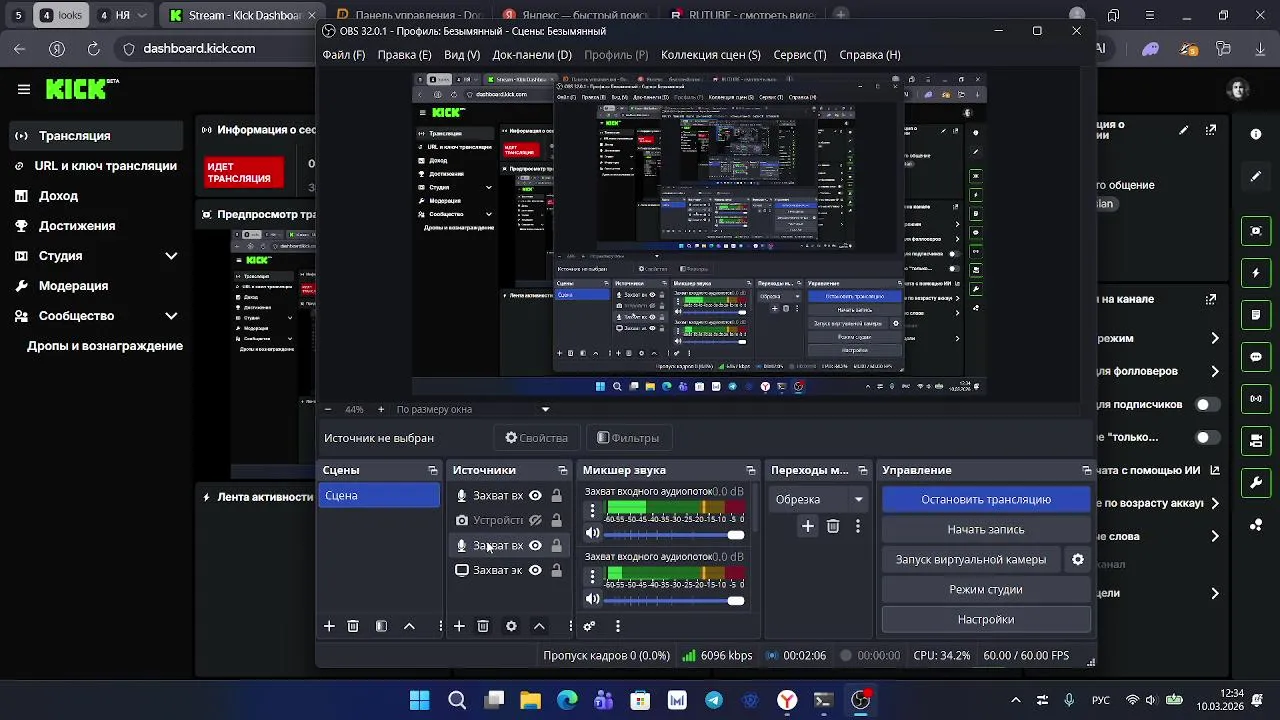Move source up in Источники toolbar

tap(539, 626)
